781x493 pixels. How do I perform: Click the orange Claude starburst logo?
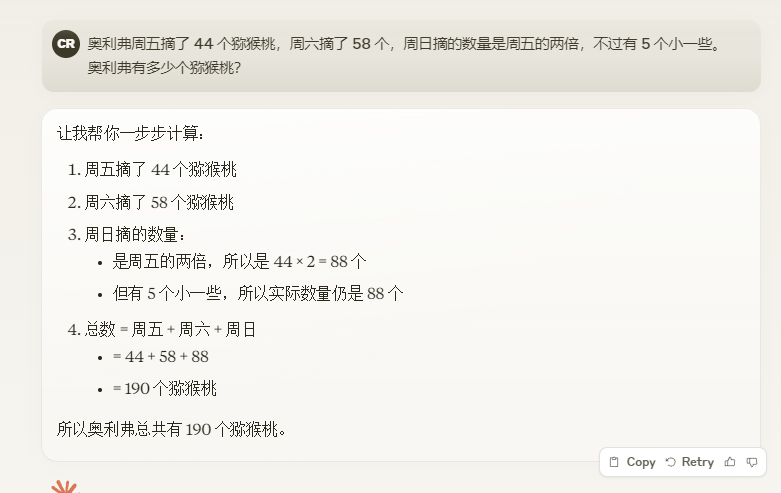65,487
